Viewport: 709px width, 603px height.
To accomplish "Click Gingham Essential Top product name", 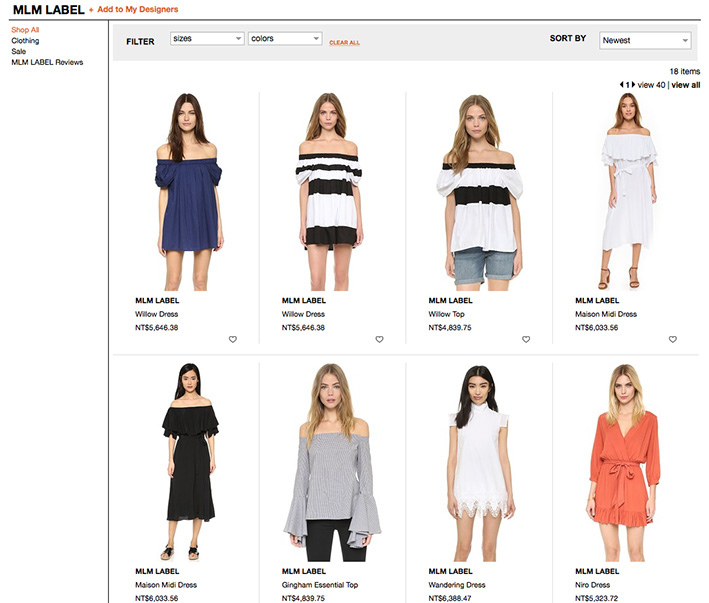I will (x=320, y=585).
